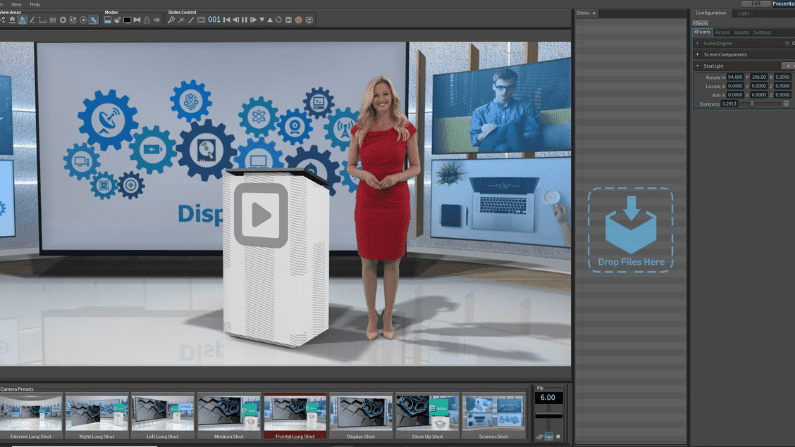Click the Rotate H value field
The height and width of the screenshot is (447, 795).
[x=735, y=77]
